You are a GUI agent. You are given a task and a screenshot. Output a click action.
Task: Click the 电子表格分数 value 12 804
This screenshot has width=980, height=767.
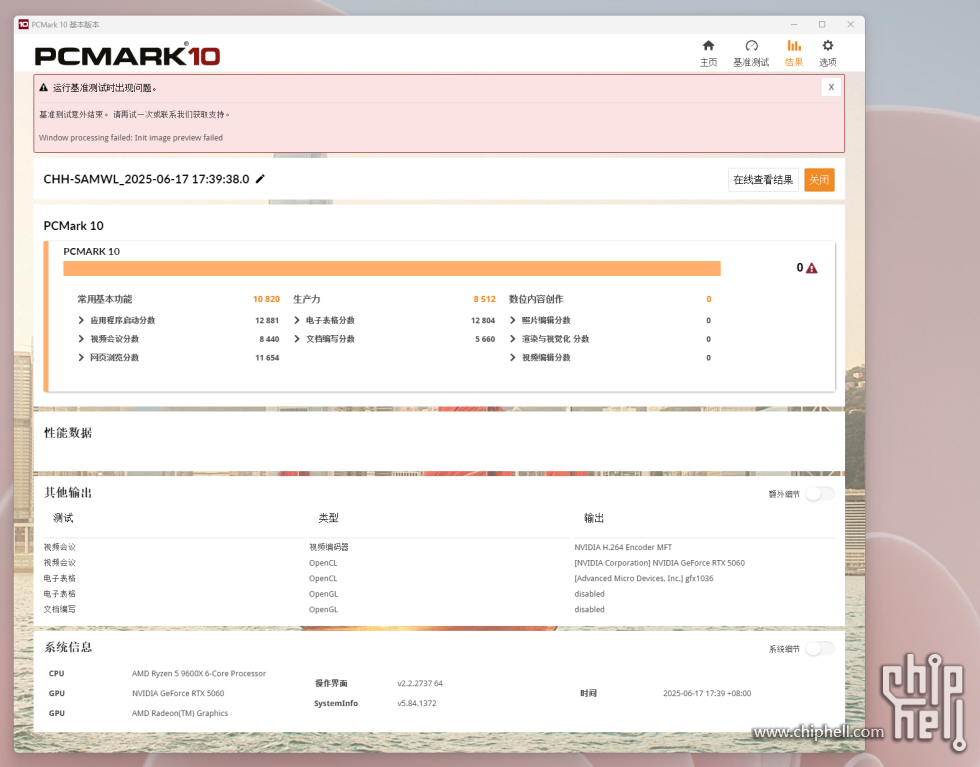[482, 320]
